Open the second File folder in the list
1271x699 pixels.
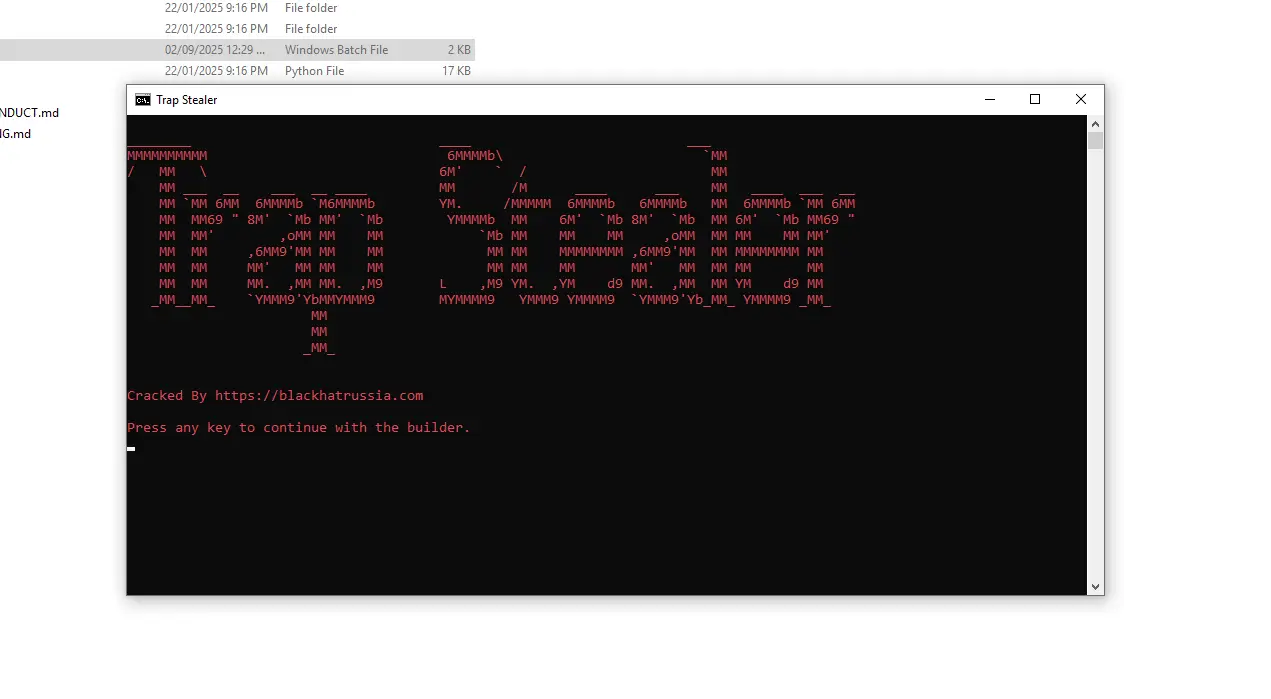[310, 28]
